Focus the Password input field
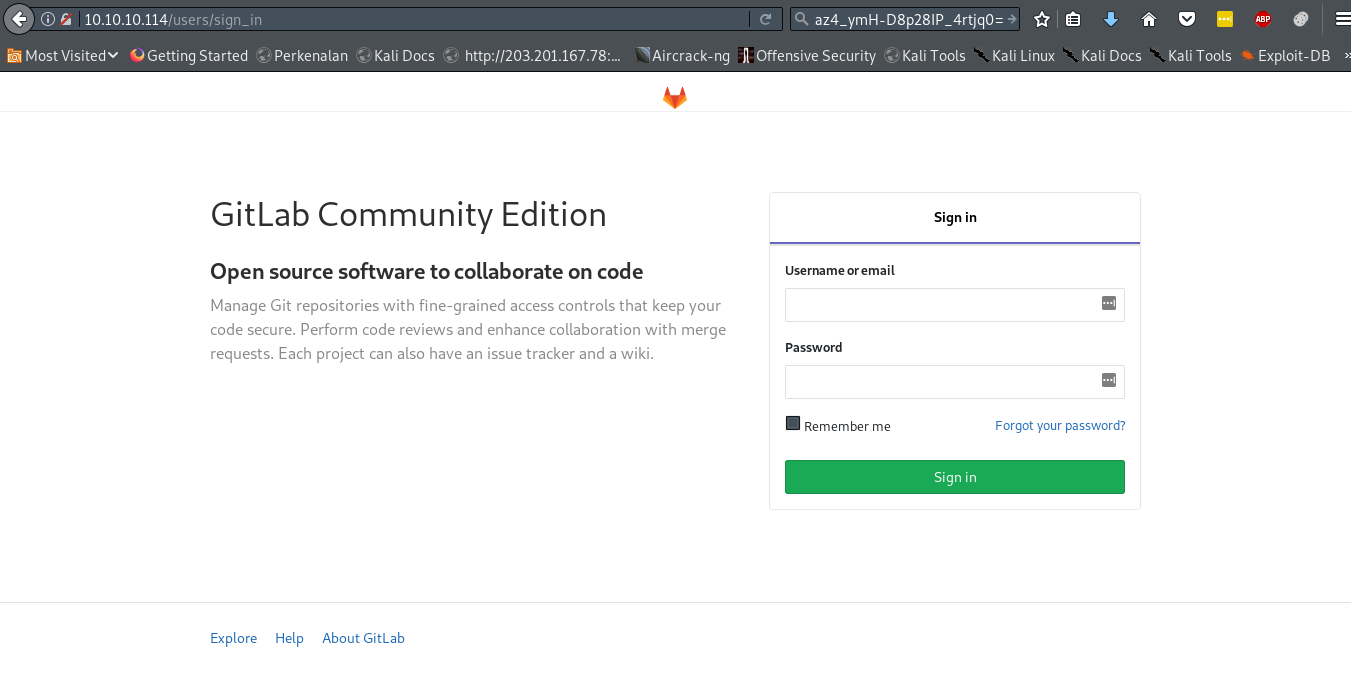This screenshot has width=1351, height=678. [955, 382]
